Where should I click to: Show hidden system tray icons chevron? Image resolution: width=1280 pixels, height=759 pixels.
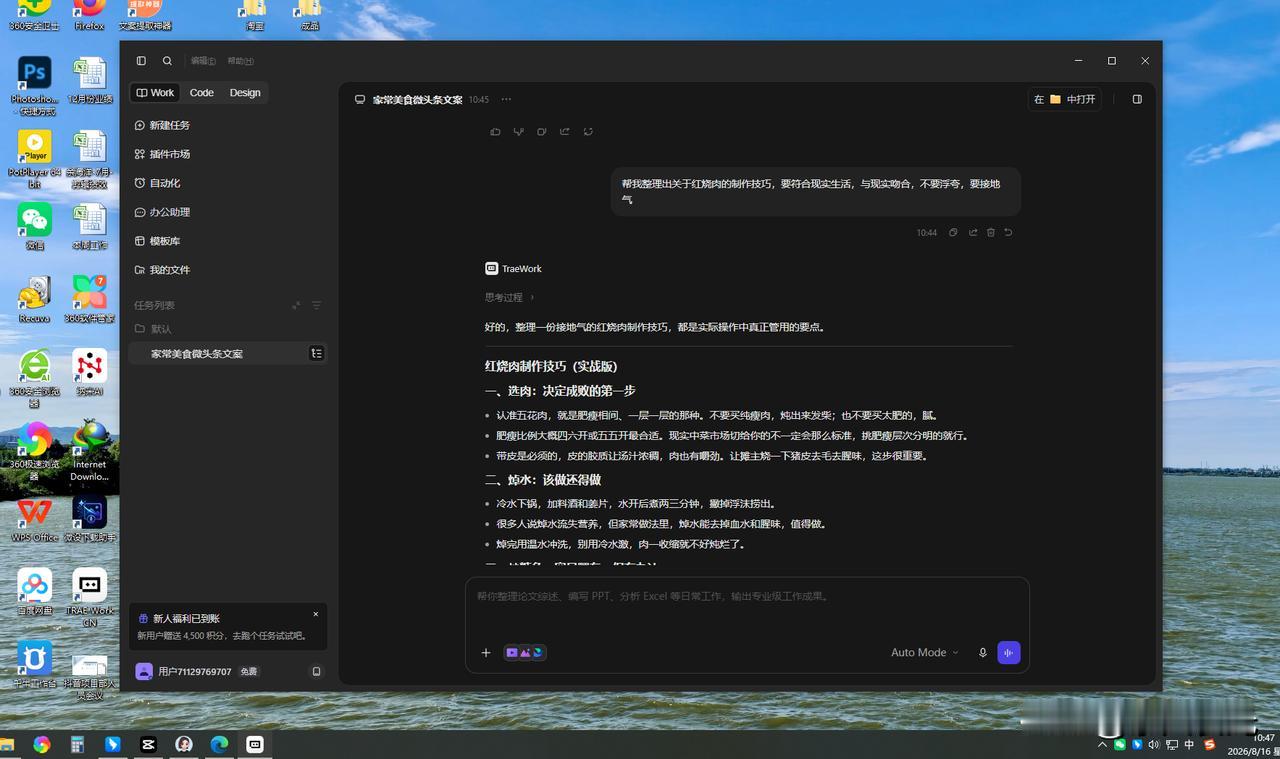tap(1103, 745)
